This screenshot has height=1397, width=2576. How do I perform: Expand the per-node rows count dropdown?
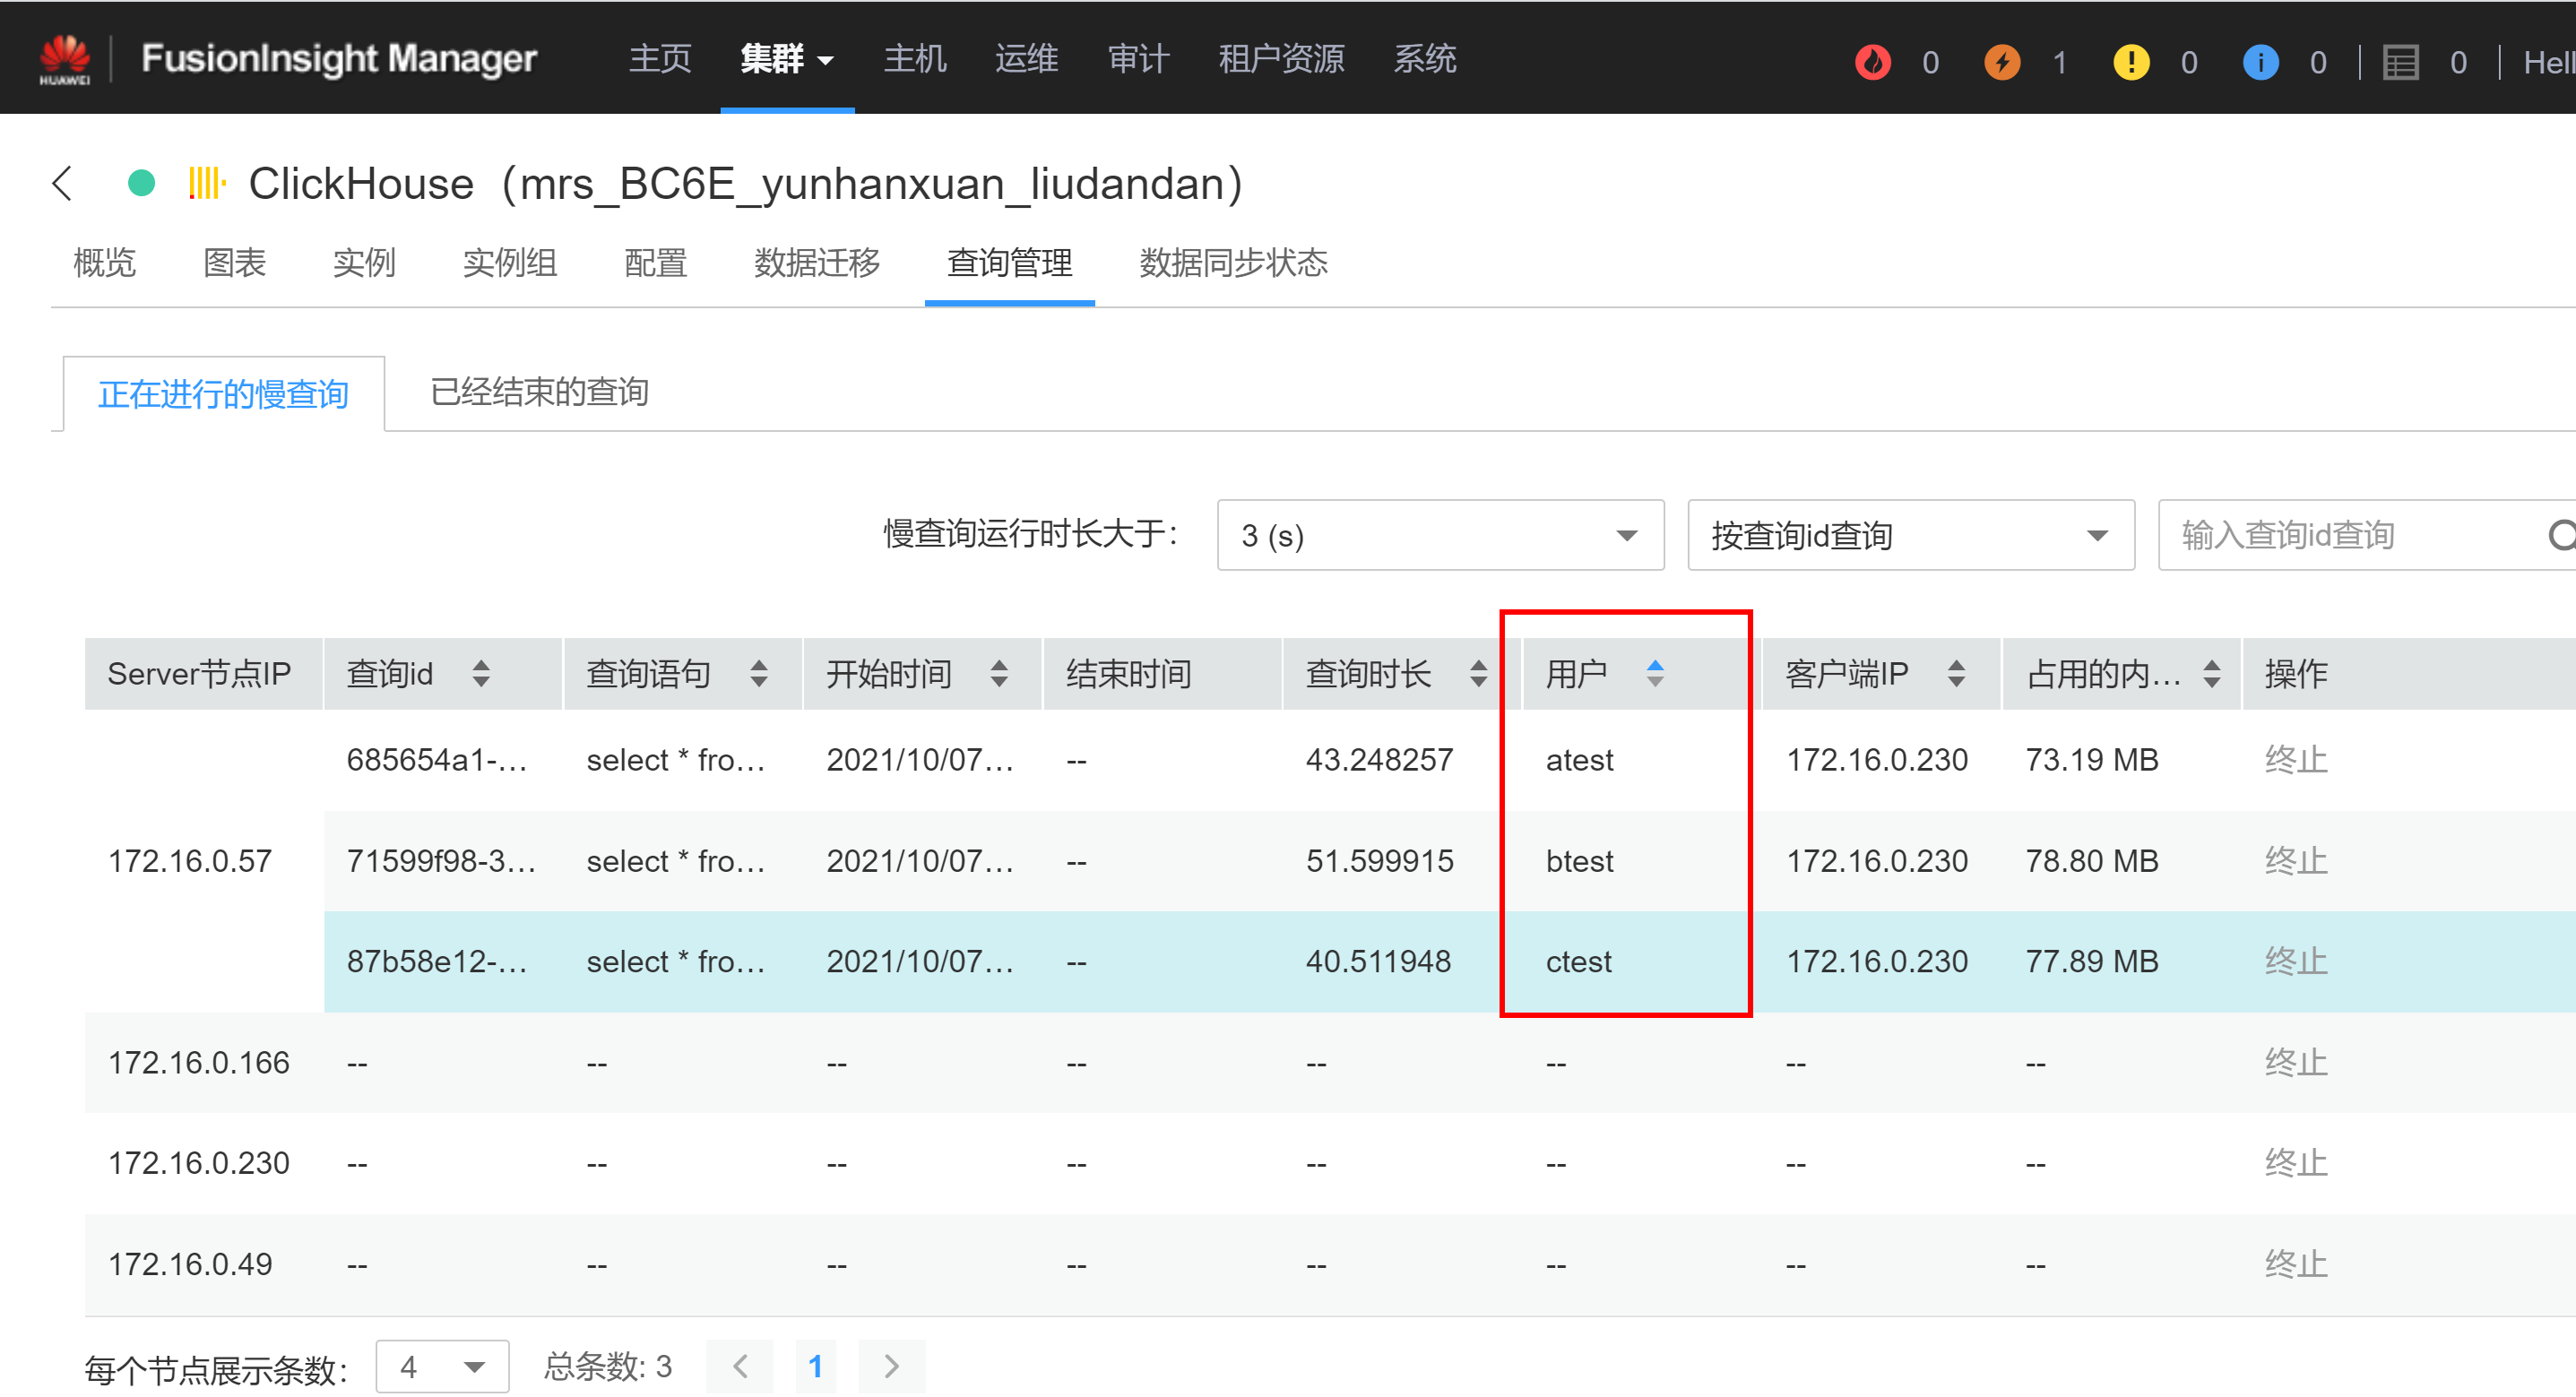coord(441,1366)
